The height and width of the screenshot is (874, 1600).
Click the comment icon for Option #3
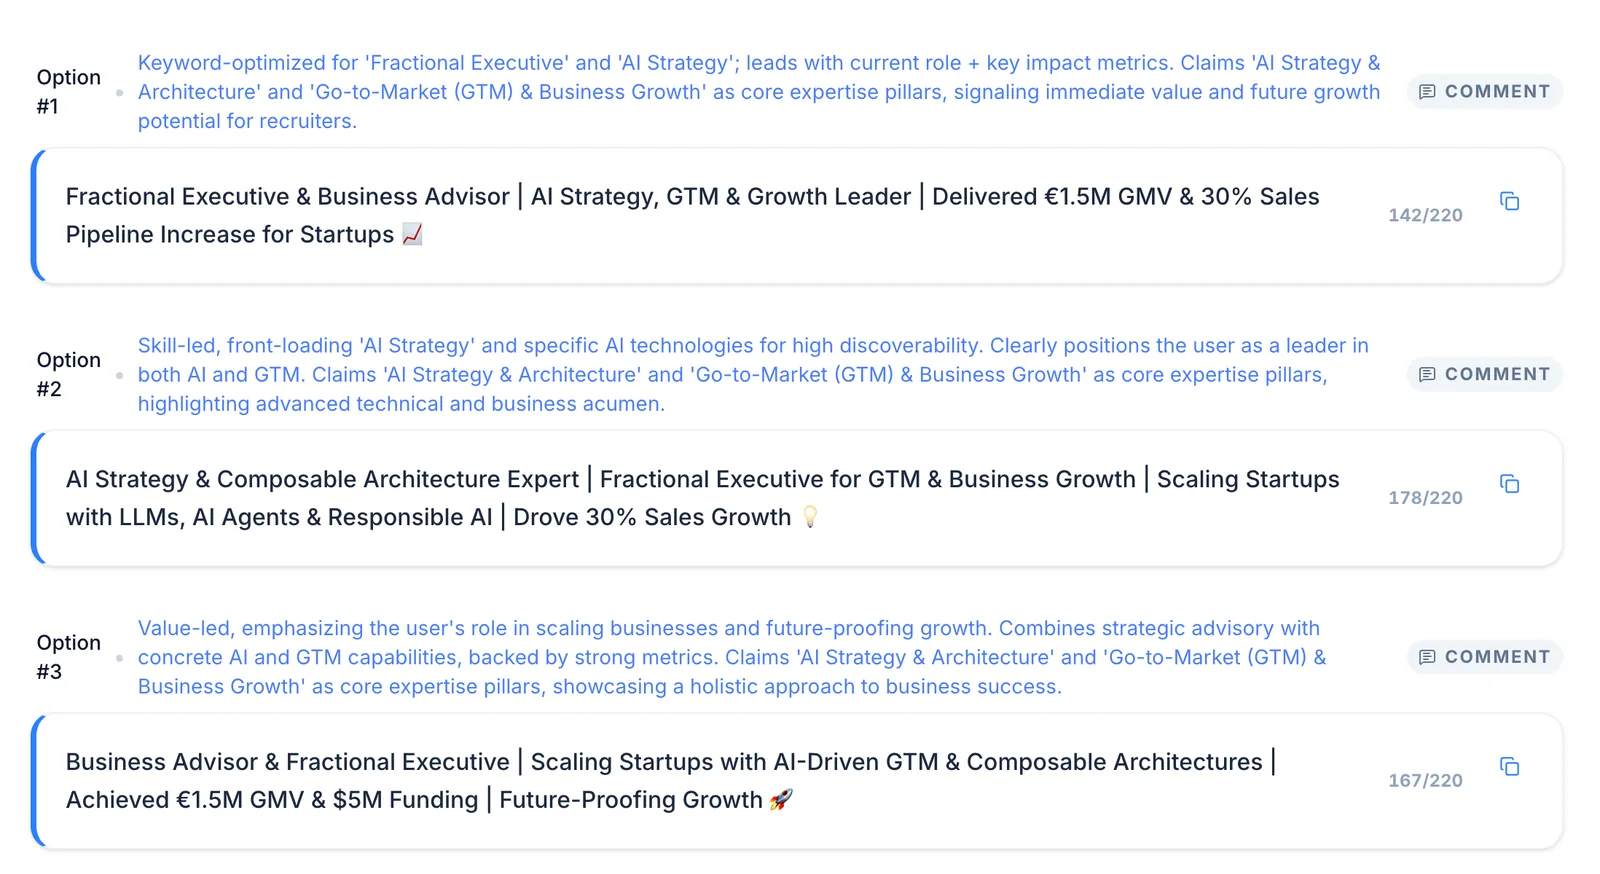1427,657
